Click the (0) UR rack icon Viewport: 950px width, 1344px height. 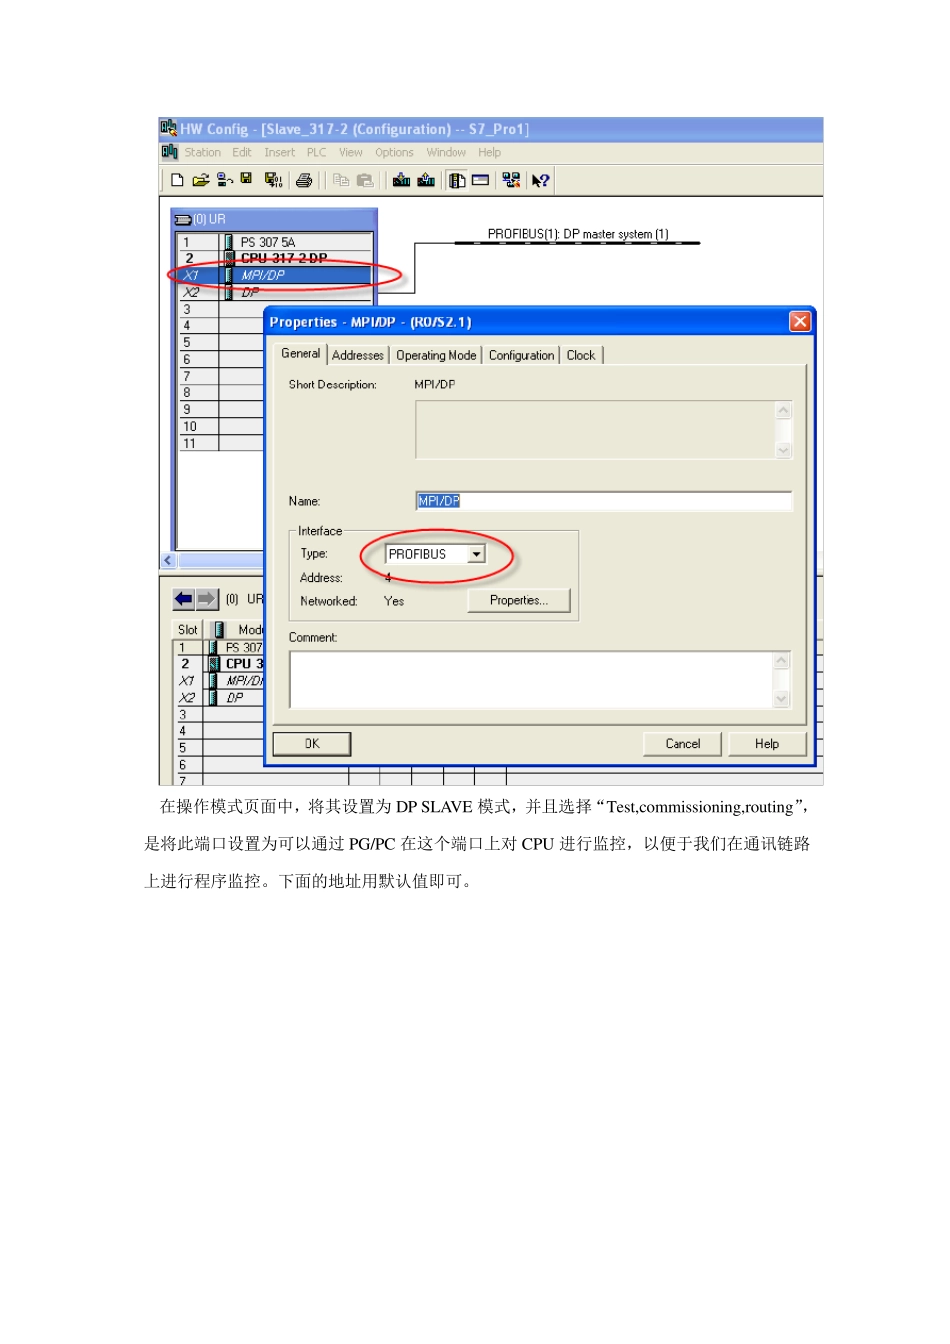[183, 219]
